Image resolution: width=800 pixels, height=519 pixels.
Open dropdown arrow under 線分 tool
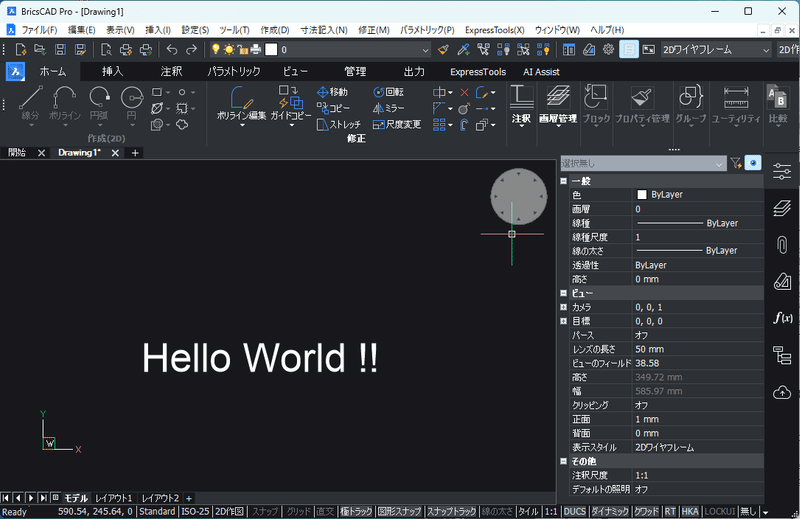tap(31, 125)
